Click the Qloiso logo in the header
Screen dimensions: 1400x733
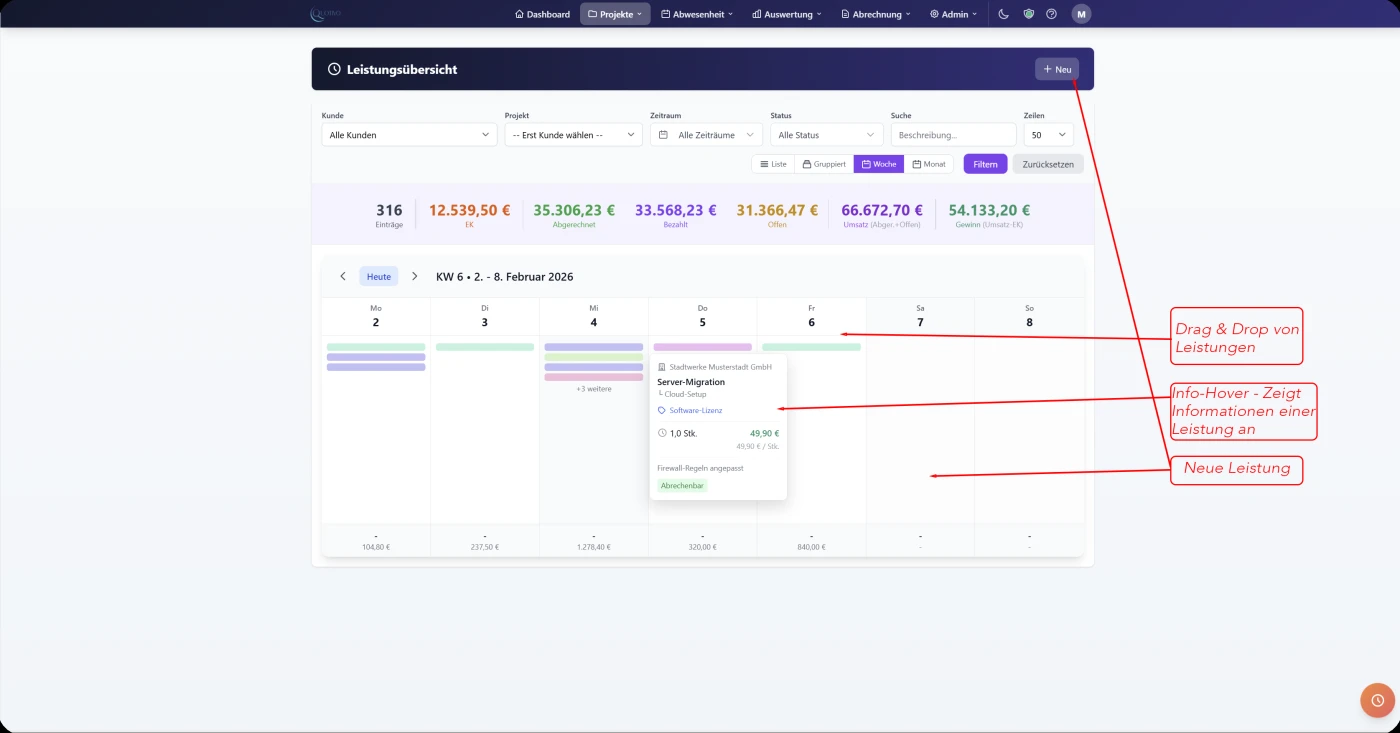326,14
